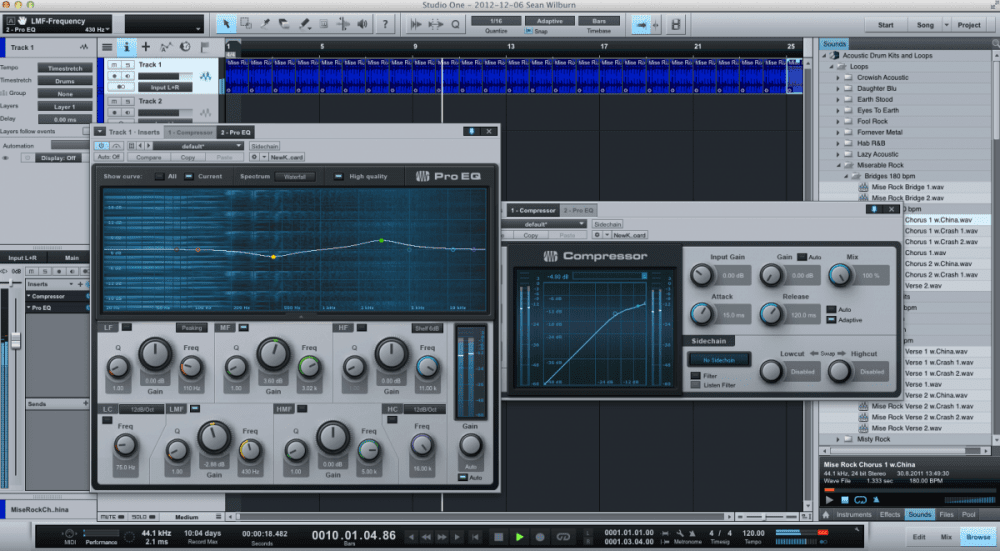
Task: Pin the Compressor plugin window
Action: [876, 210]
